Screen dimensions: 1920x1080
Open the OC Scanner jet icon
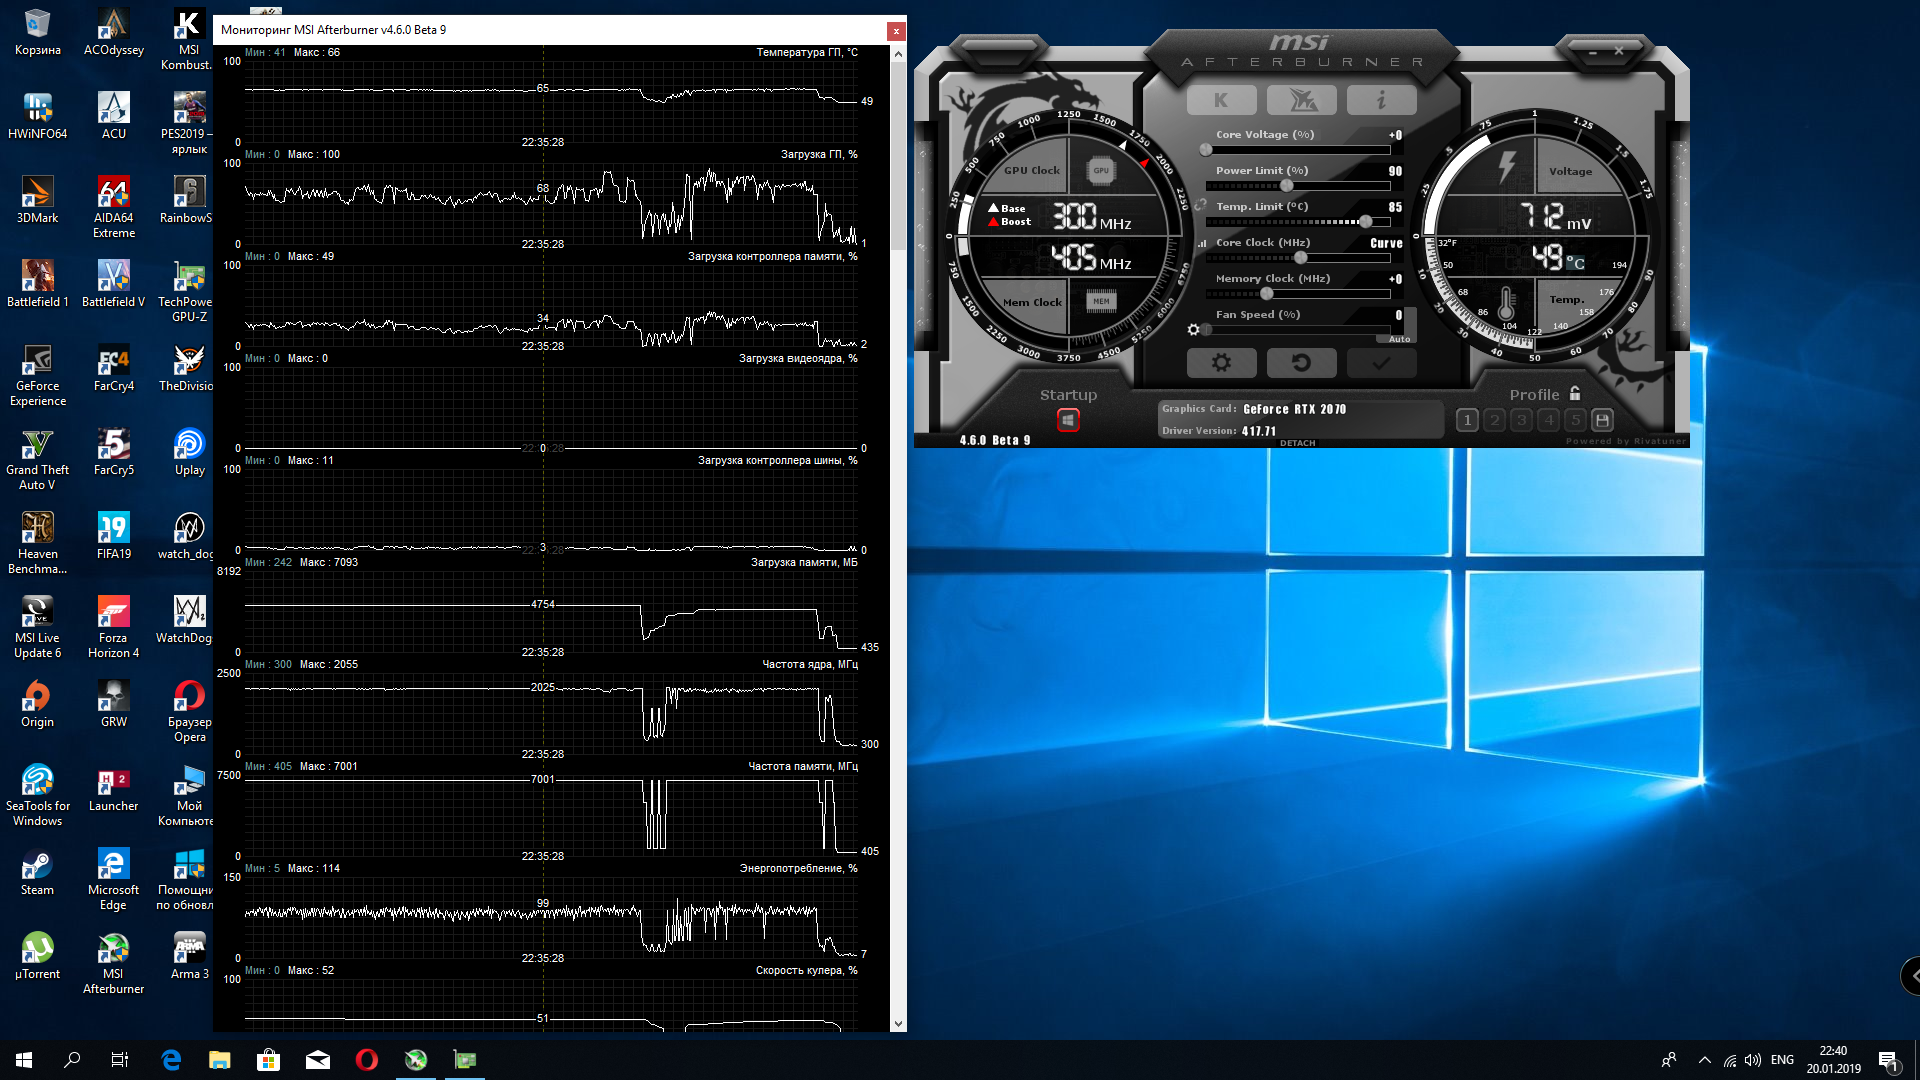(x=1301, y=100)
